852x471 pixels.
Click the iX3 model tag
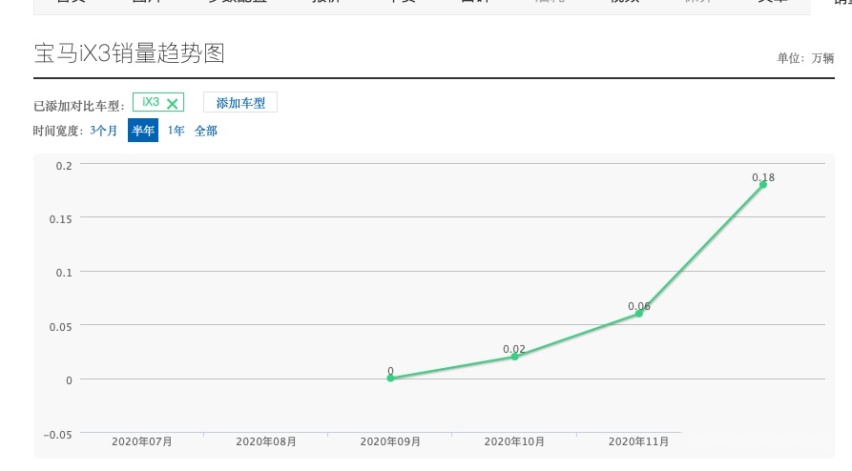point(158,102)
